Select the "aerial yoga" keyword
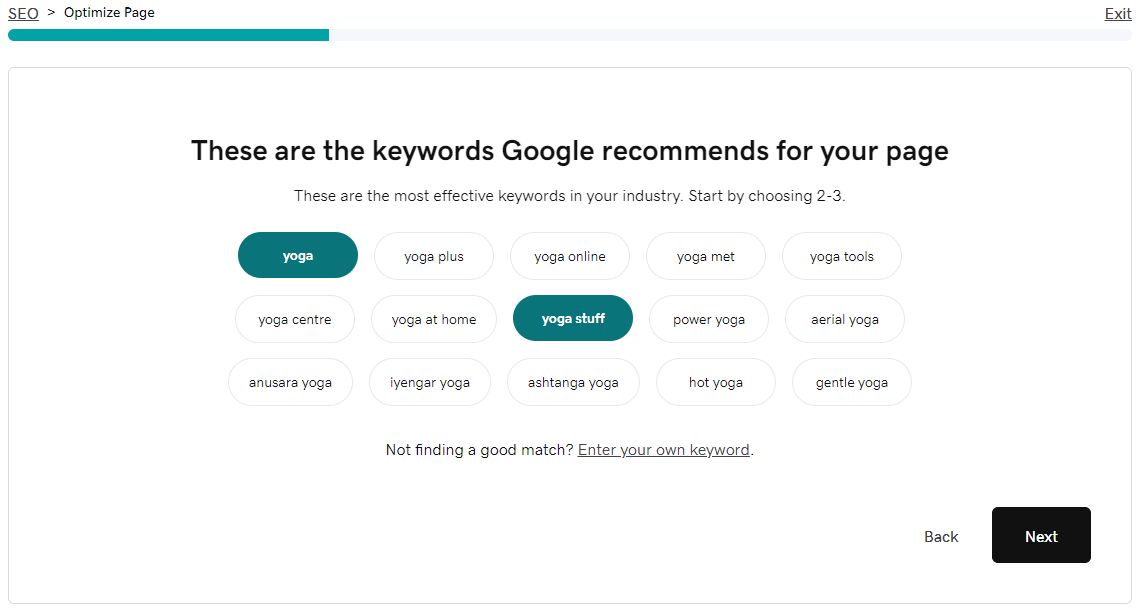Screen dimensions: 1143x613 844,318
